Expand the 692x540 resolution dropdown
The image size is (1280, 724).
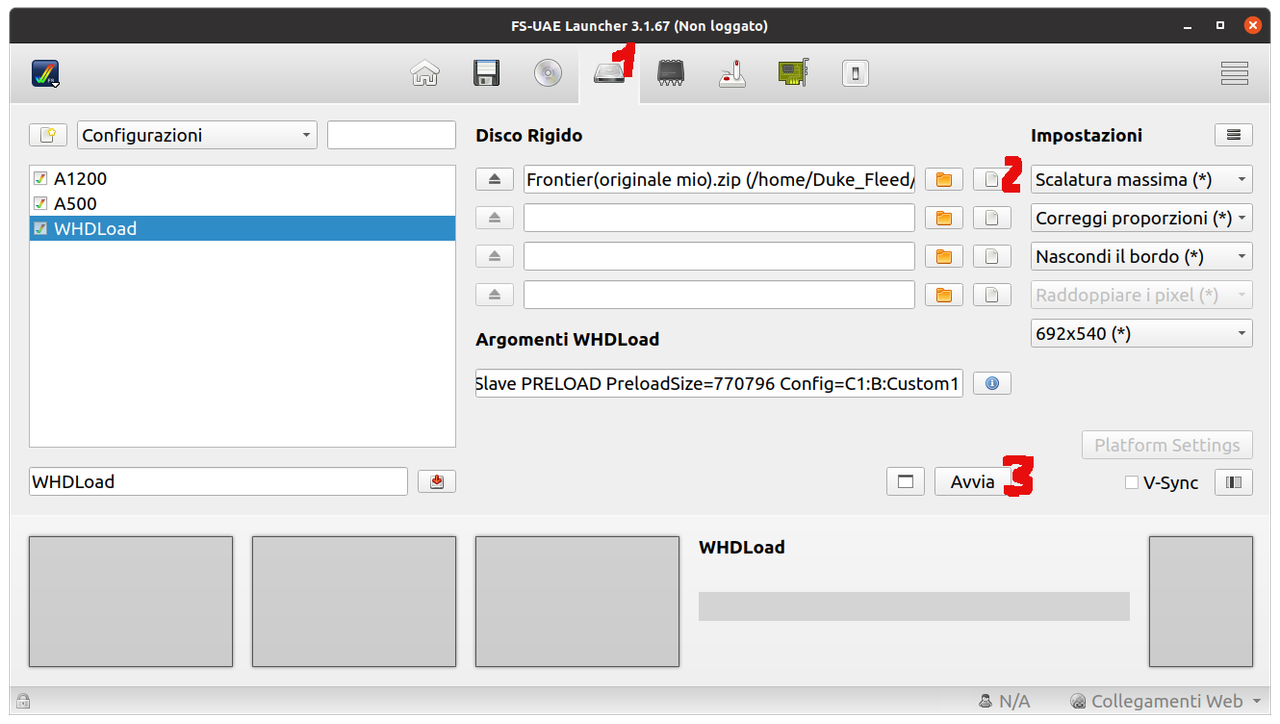click(1141, 333)
